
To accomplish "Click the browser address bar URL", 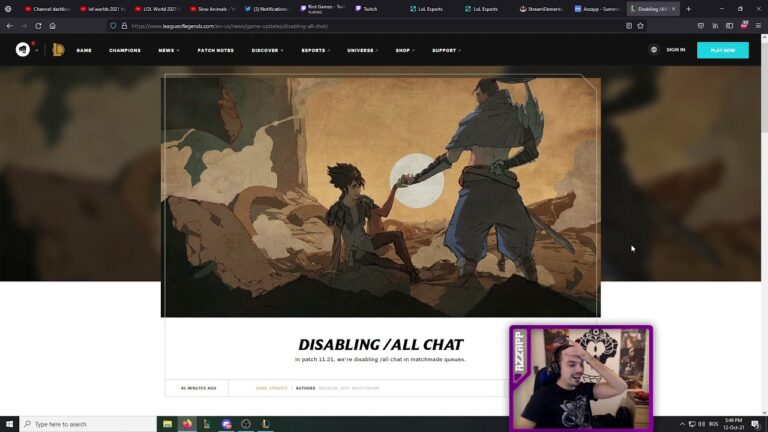I will point(230,26).
